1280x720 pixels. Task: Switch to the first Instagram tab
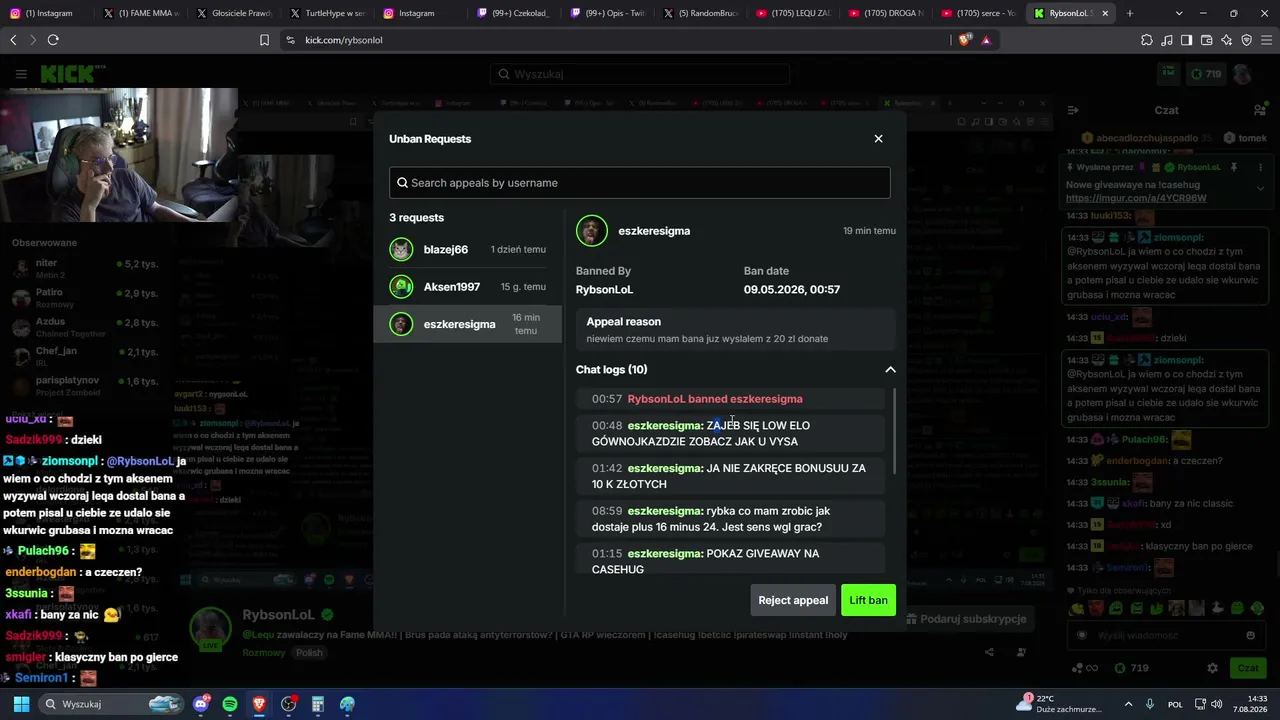[46, 13]
